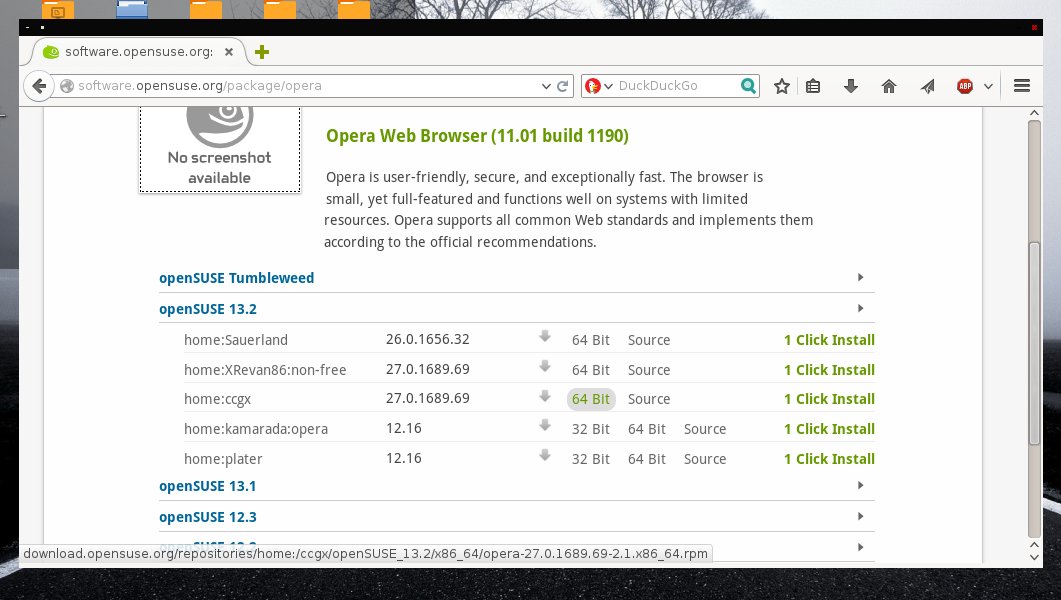This screenshot has height=600, width=1061.
Task: Click 1 Click Install for home:Sauerland
Action: pos(829,340)
